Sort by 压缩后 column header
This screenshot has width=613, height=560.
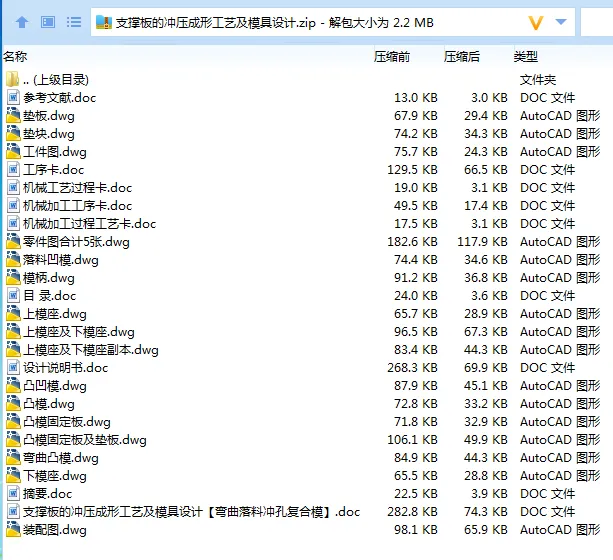click(462, 57)
